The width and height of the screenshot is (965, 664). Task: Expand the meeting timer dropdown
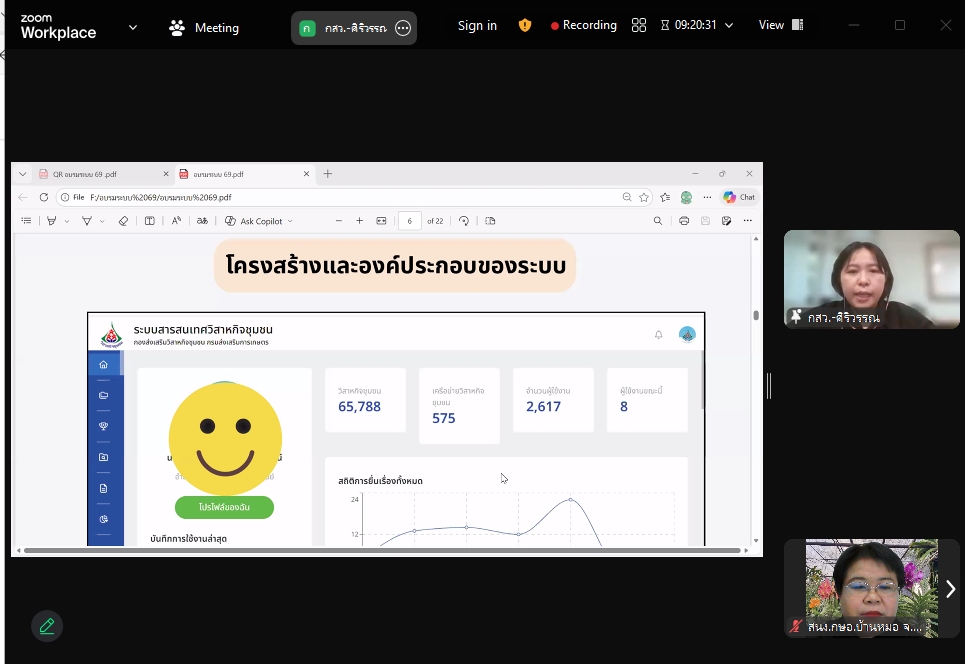point(729,26)
